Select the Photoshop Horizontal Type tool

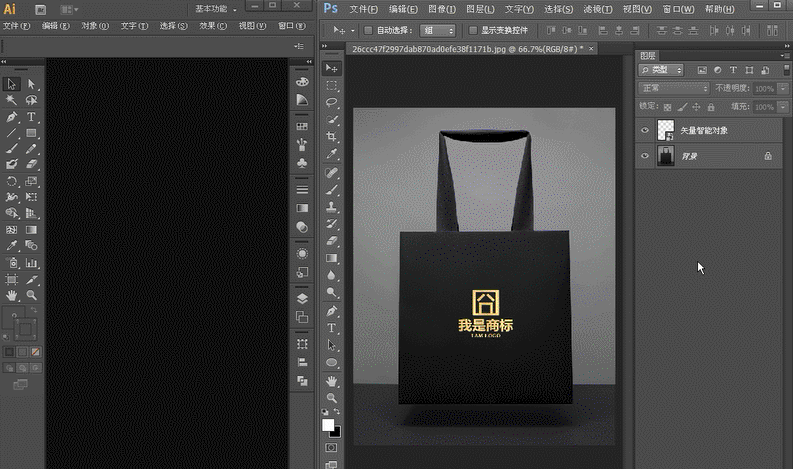click(x=331, y=328)
